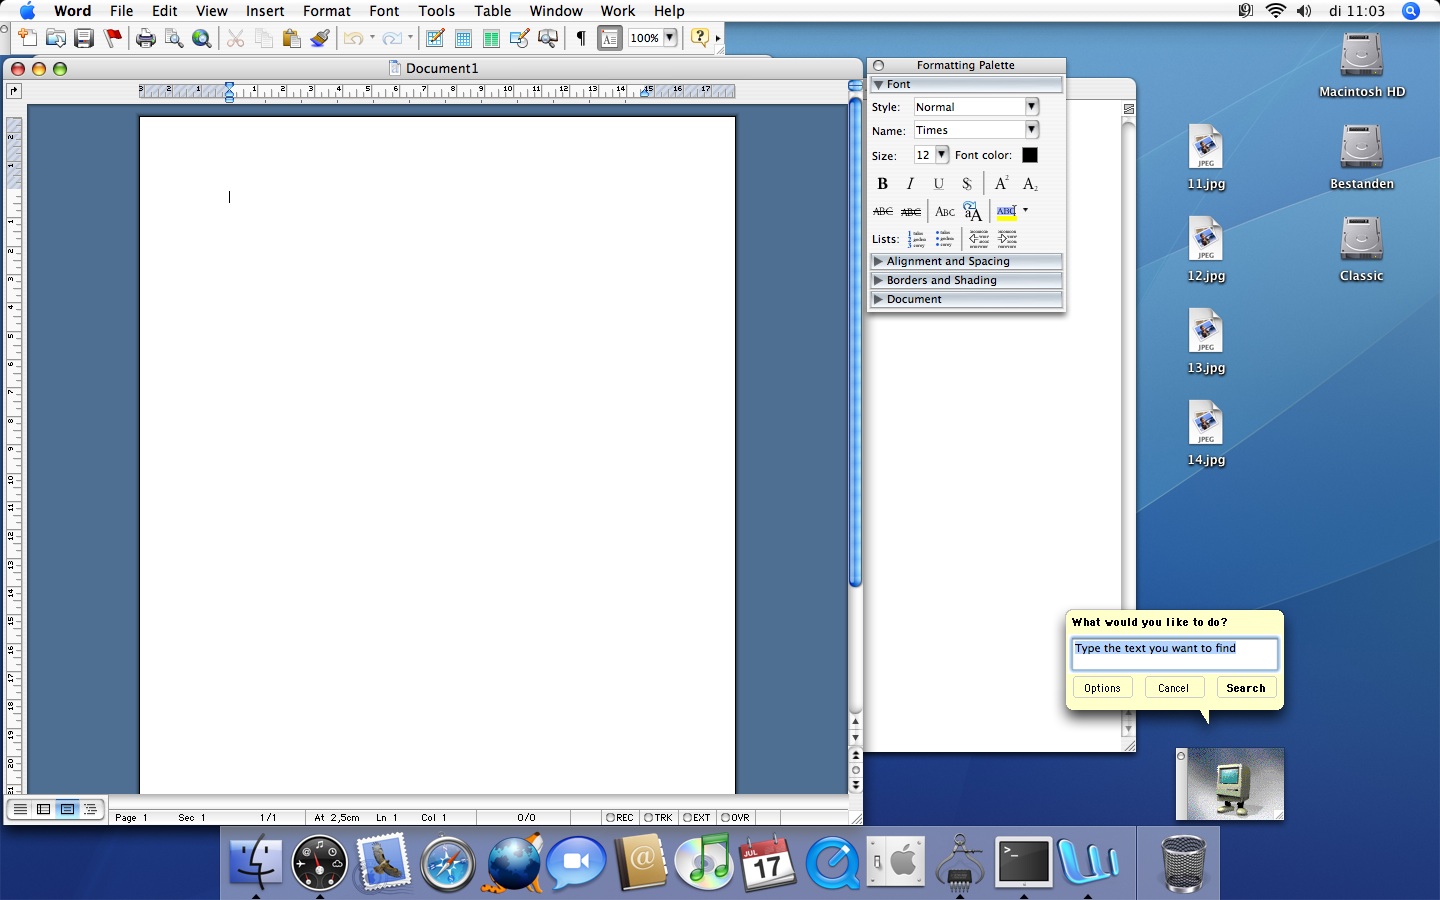Screen dimensions: 1440x900
Task: Open the Table menu
Action: pyautogui.click(x=492, y=11)
